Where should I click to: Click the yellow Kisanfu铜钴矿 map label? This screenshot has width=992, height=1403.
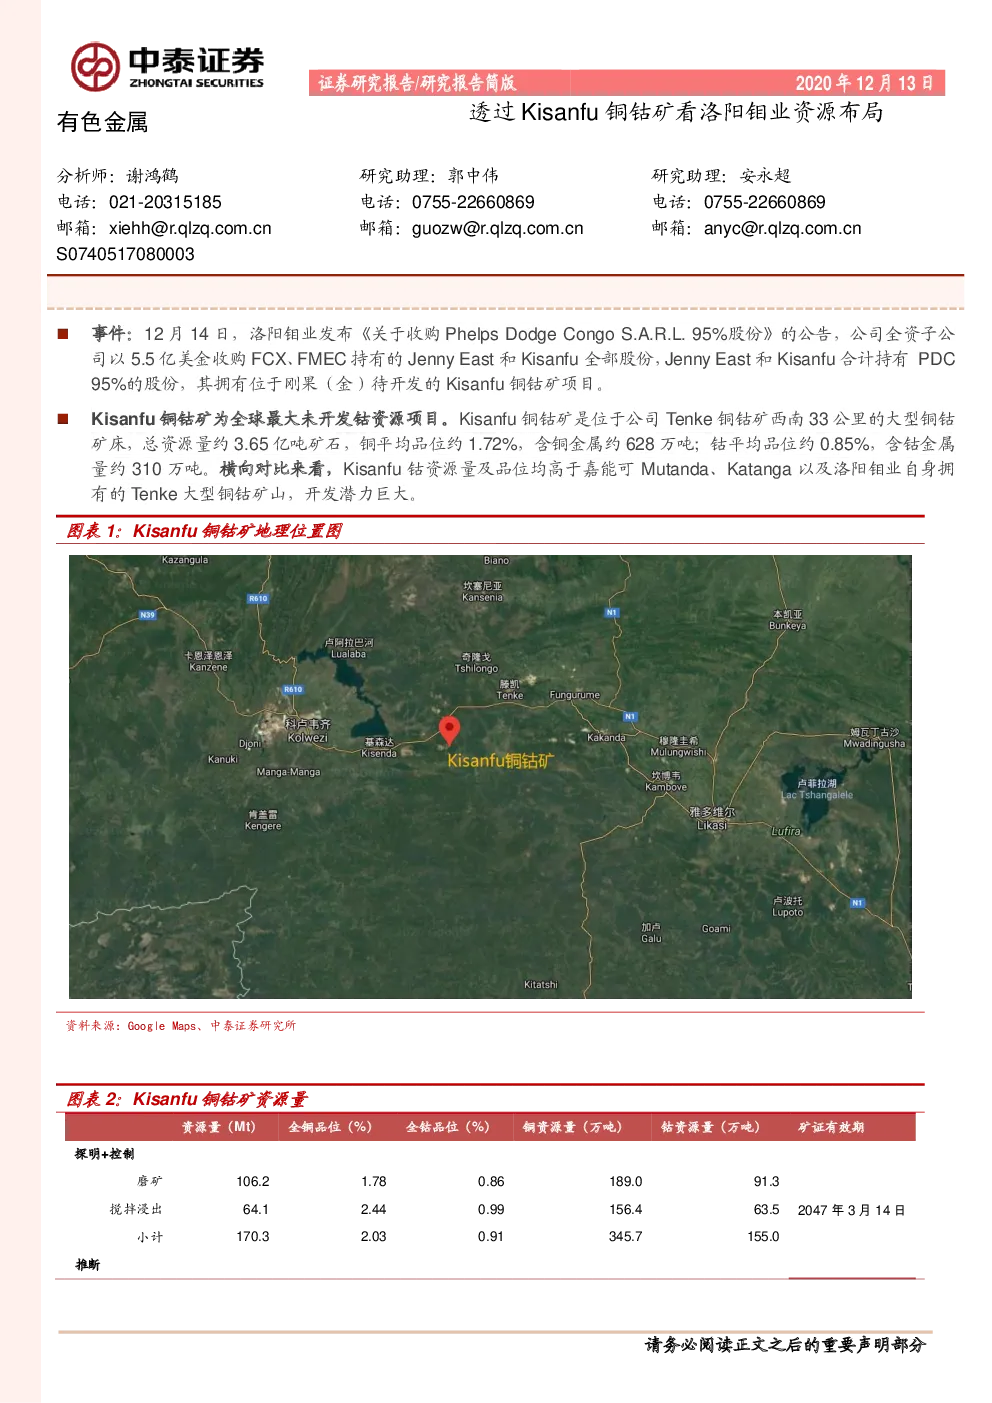click(499, 761)
